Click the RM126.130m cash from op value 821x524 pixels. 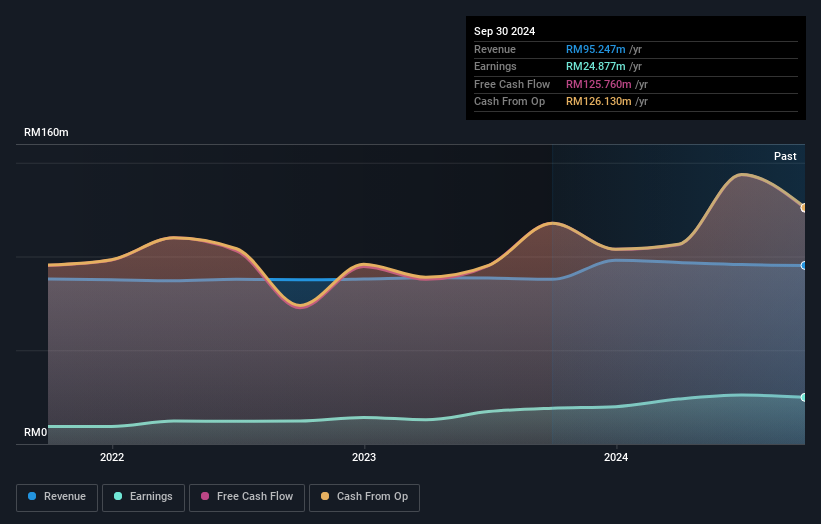598,102
